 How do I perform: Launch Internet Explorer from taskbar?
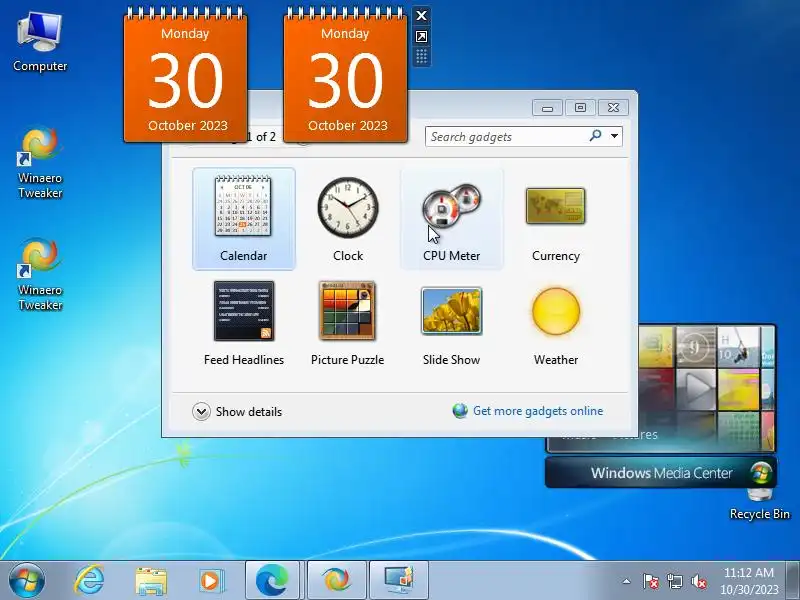89,580
